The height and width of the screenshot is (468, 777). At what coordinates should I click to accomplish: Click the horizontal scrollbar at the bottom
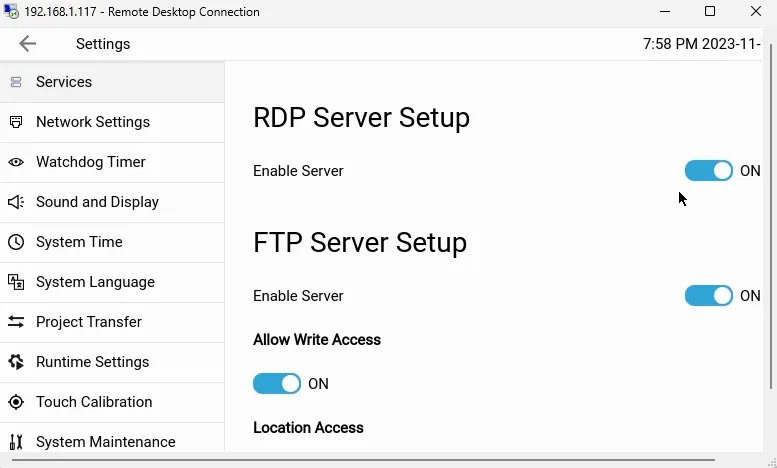coord(360,461)
